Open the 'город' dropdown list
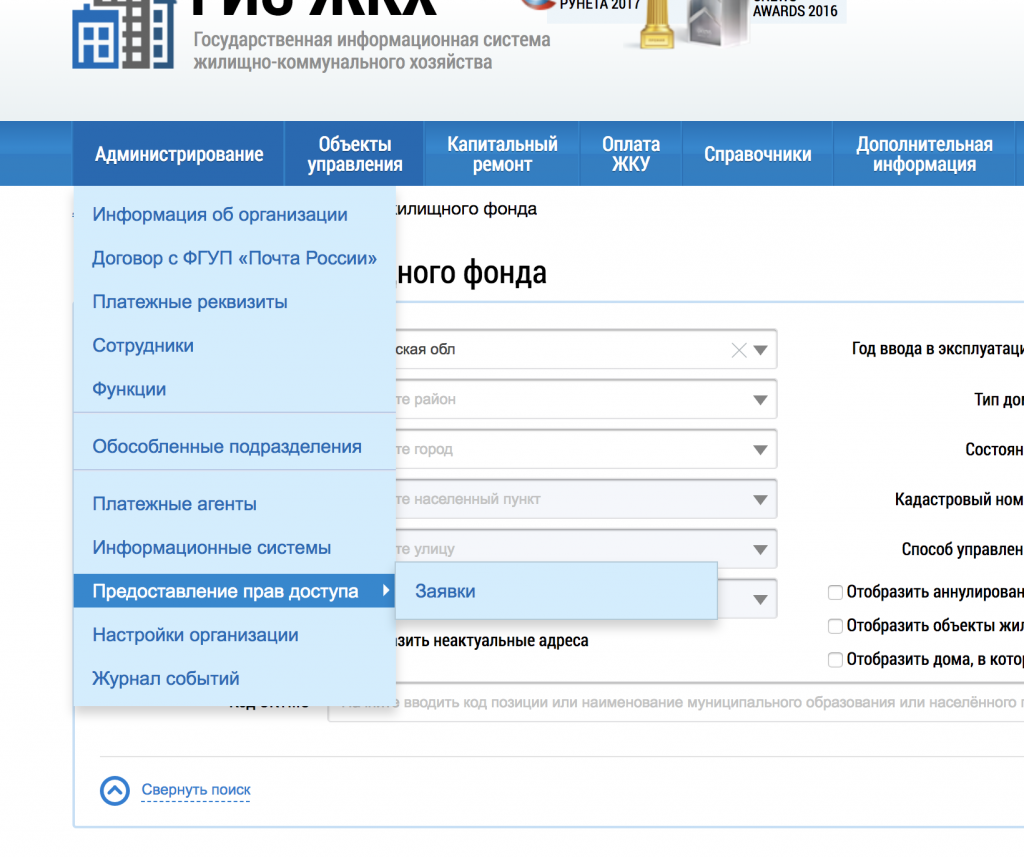 (760, 450)
